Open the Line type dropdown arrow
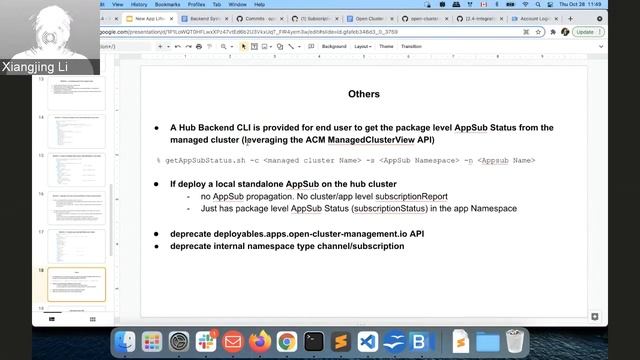The width and height of the screenshot is (640, 360). click(x=299, y=47)
